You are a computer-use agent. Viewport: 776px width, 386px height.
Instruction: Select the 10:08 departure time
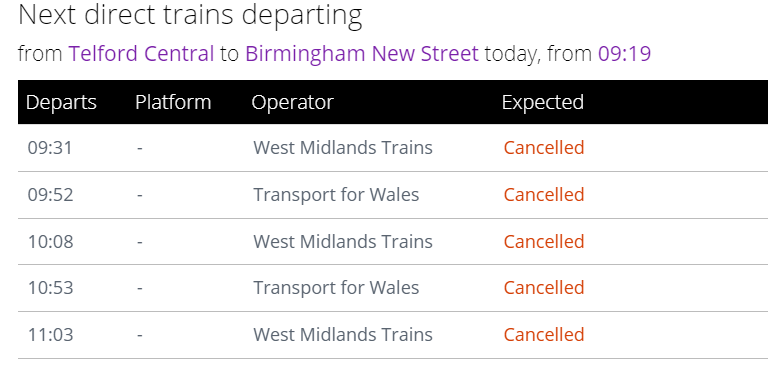click(50, 241)
